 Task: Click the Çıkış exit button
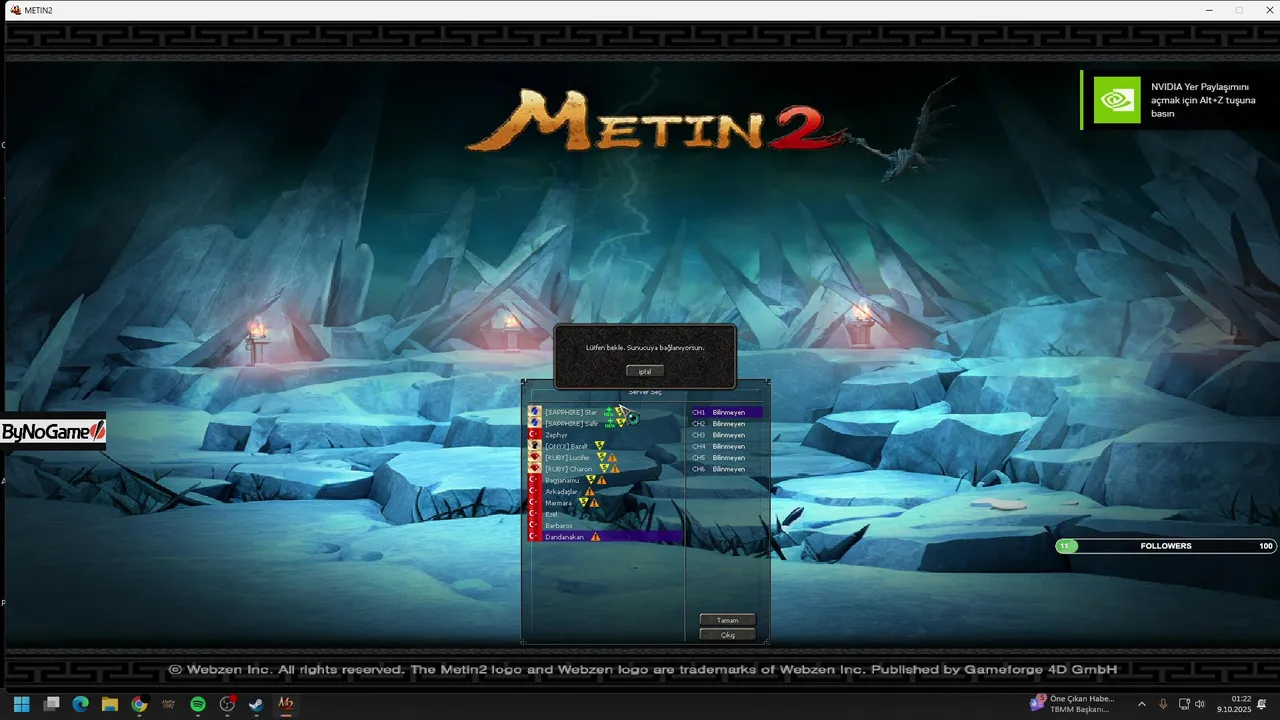tap(727, 635)
